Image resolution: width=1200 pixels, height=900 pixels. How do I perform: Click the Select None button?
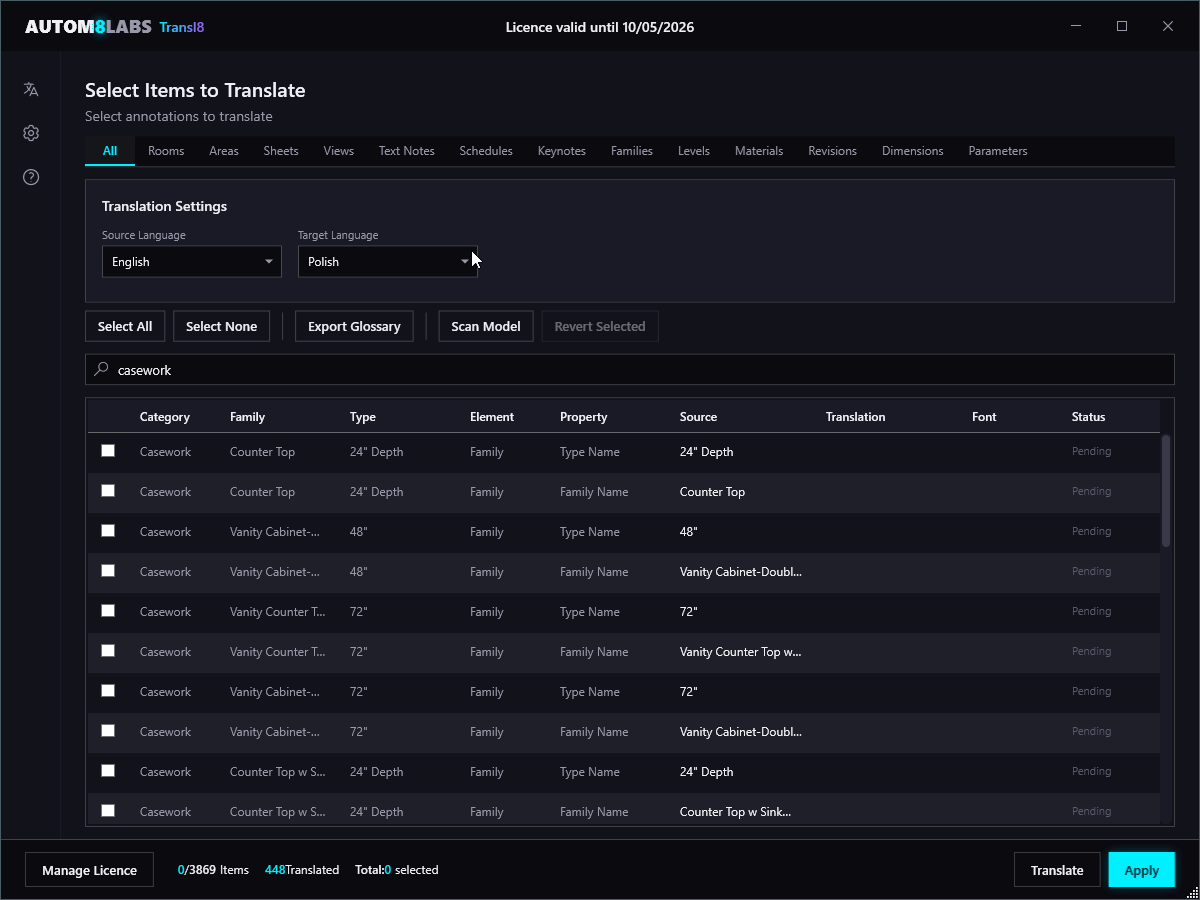tap(221, 326)
